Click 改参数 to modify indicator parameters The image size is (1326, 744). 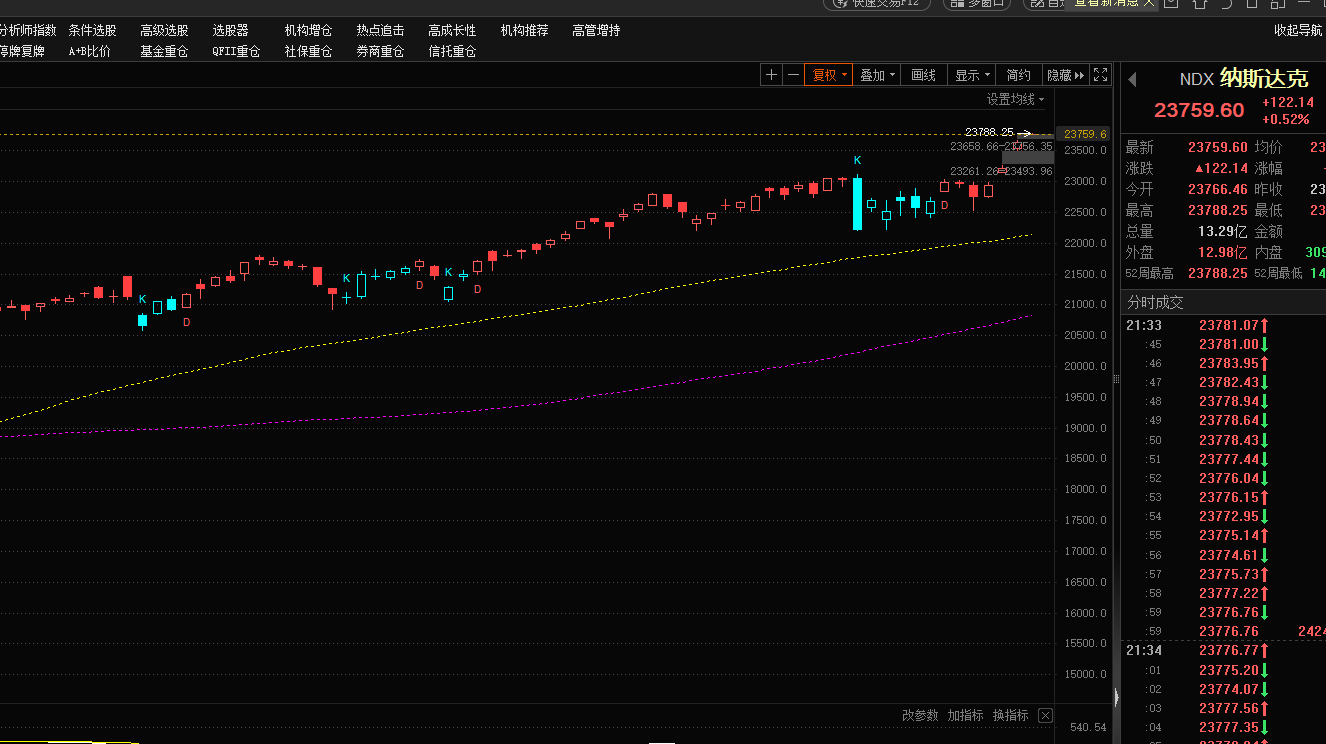pyautogui.click(x=920, y=715)
